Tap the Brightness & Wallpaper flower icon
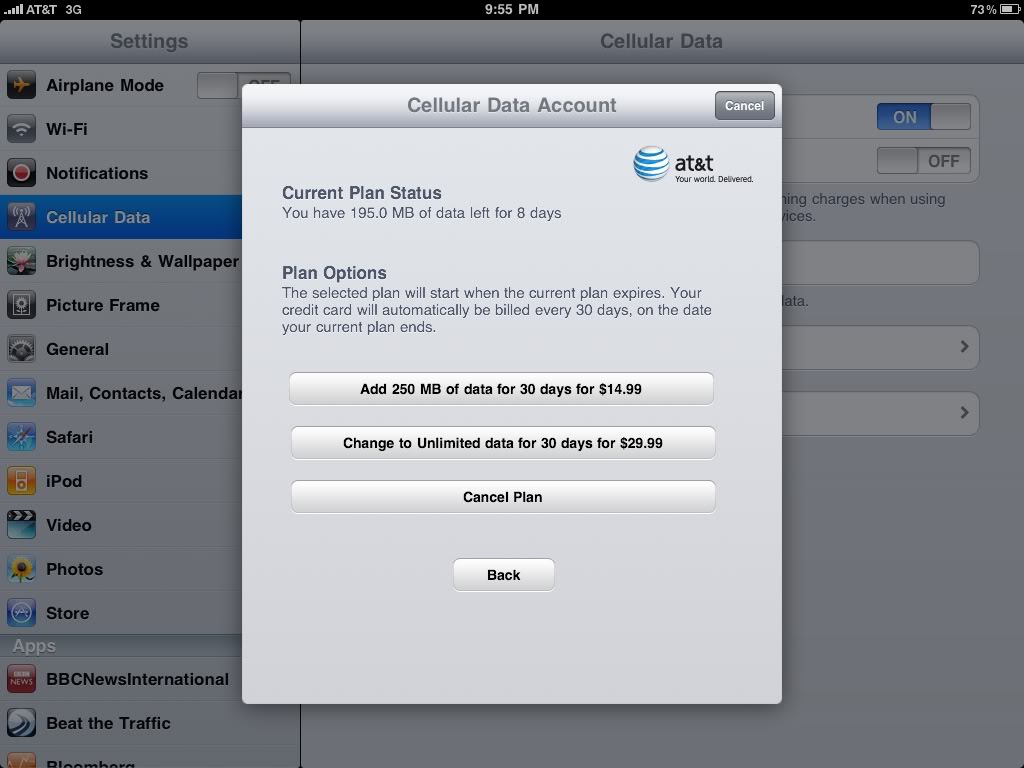Image resolution: width=1024 pixels, height=768 pixels. click(x=21, y=261)
